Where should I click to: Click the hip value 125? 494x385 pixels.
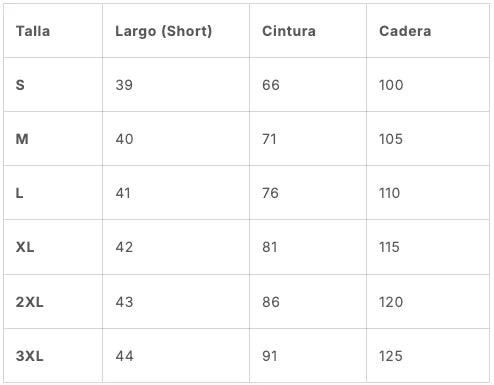pyautogui.click(x=391, y=356)
